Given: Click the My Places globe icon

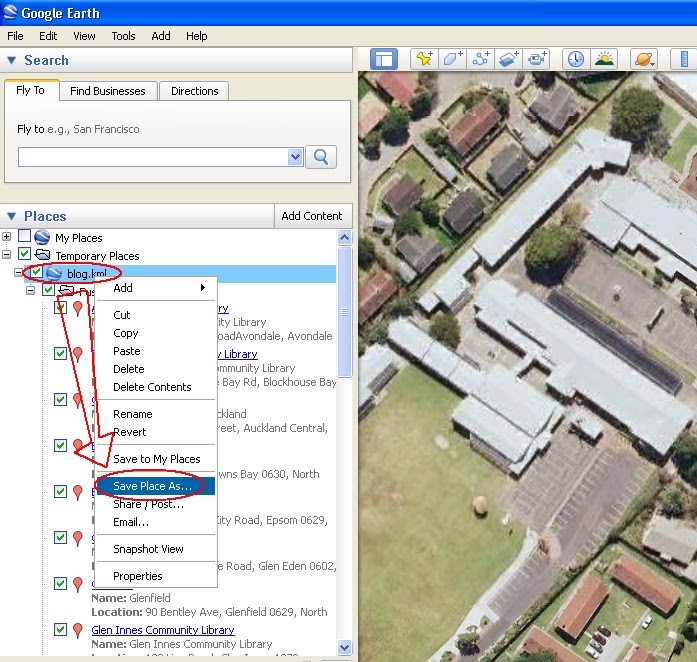Looking at the screenshot, I should [x=42, y=237].
